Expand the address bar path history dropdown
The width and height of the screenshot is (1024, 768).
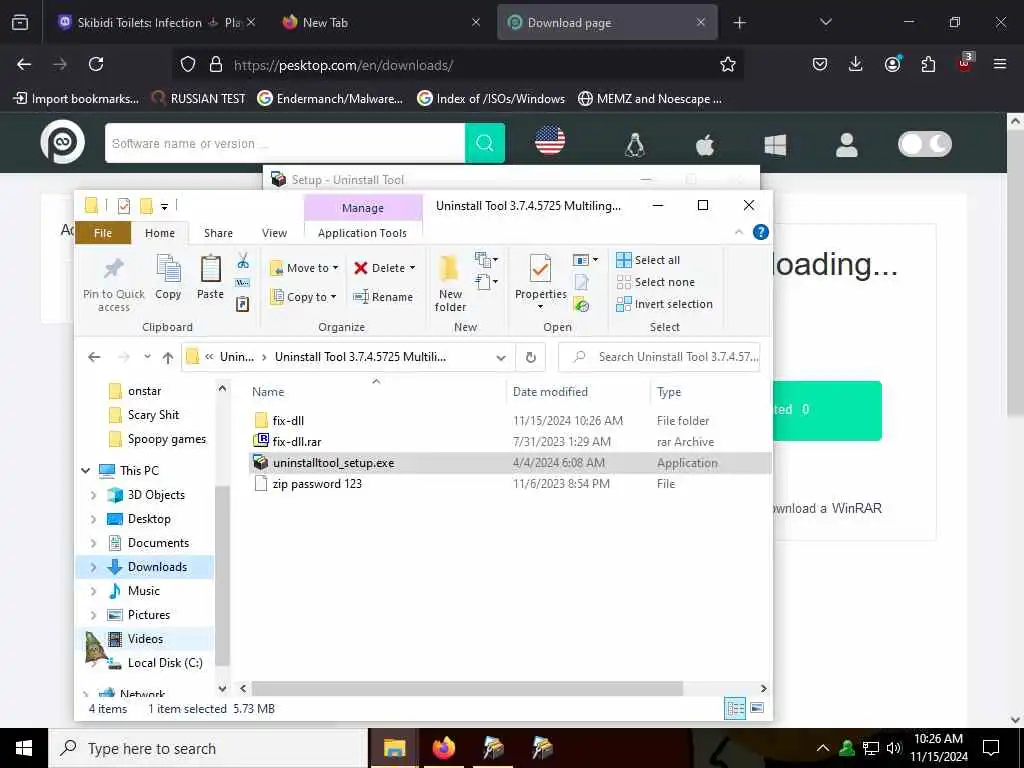501,357
